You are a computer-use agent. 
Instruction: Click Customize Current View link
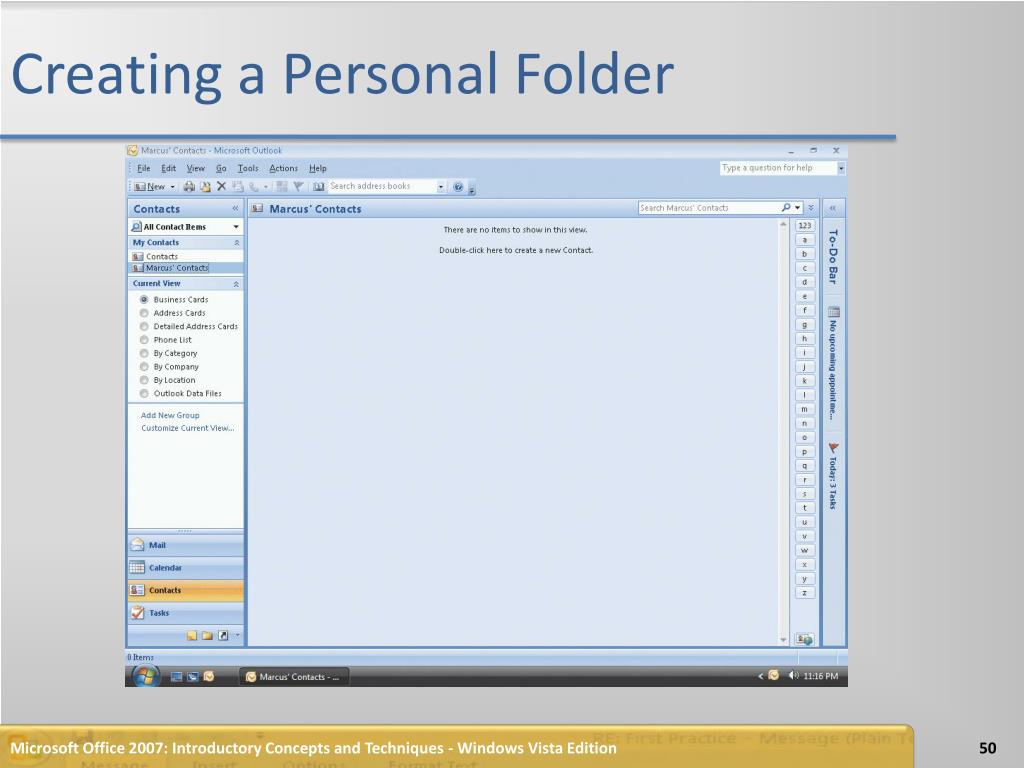coord(187,428)
